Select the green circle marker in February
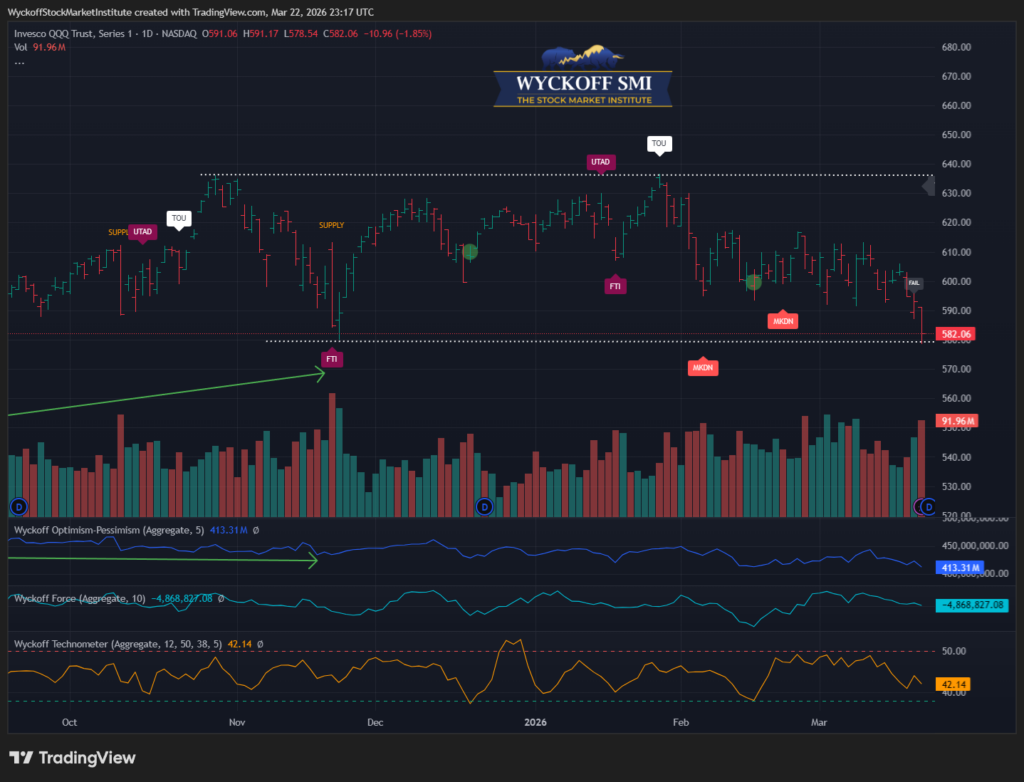The height and width of the screenshot is (782, 1024). click(754, 283)
